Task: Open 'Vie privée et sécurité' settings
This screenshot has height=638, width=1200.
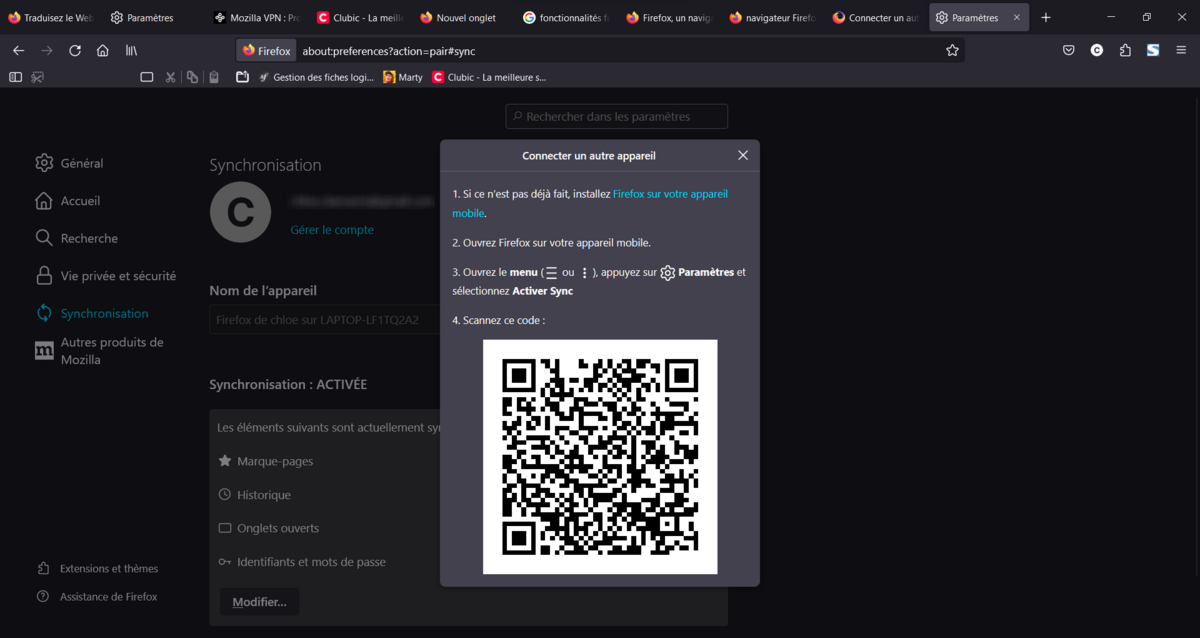Action: point(105,276)
